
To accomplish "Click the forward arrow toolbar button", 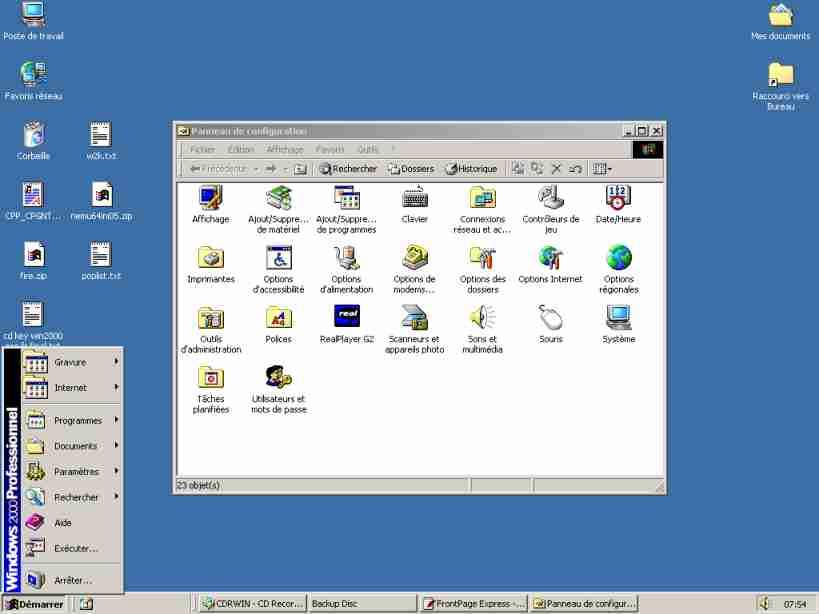I will pos(271,169).
